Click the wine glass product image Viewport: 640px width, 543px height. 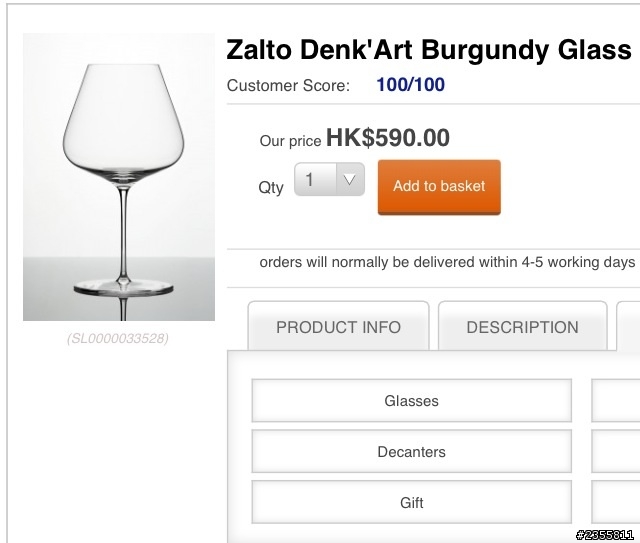pyautogui.click(x=119, y=177)
